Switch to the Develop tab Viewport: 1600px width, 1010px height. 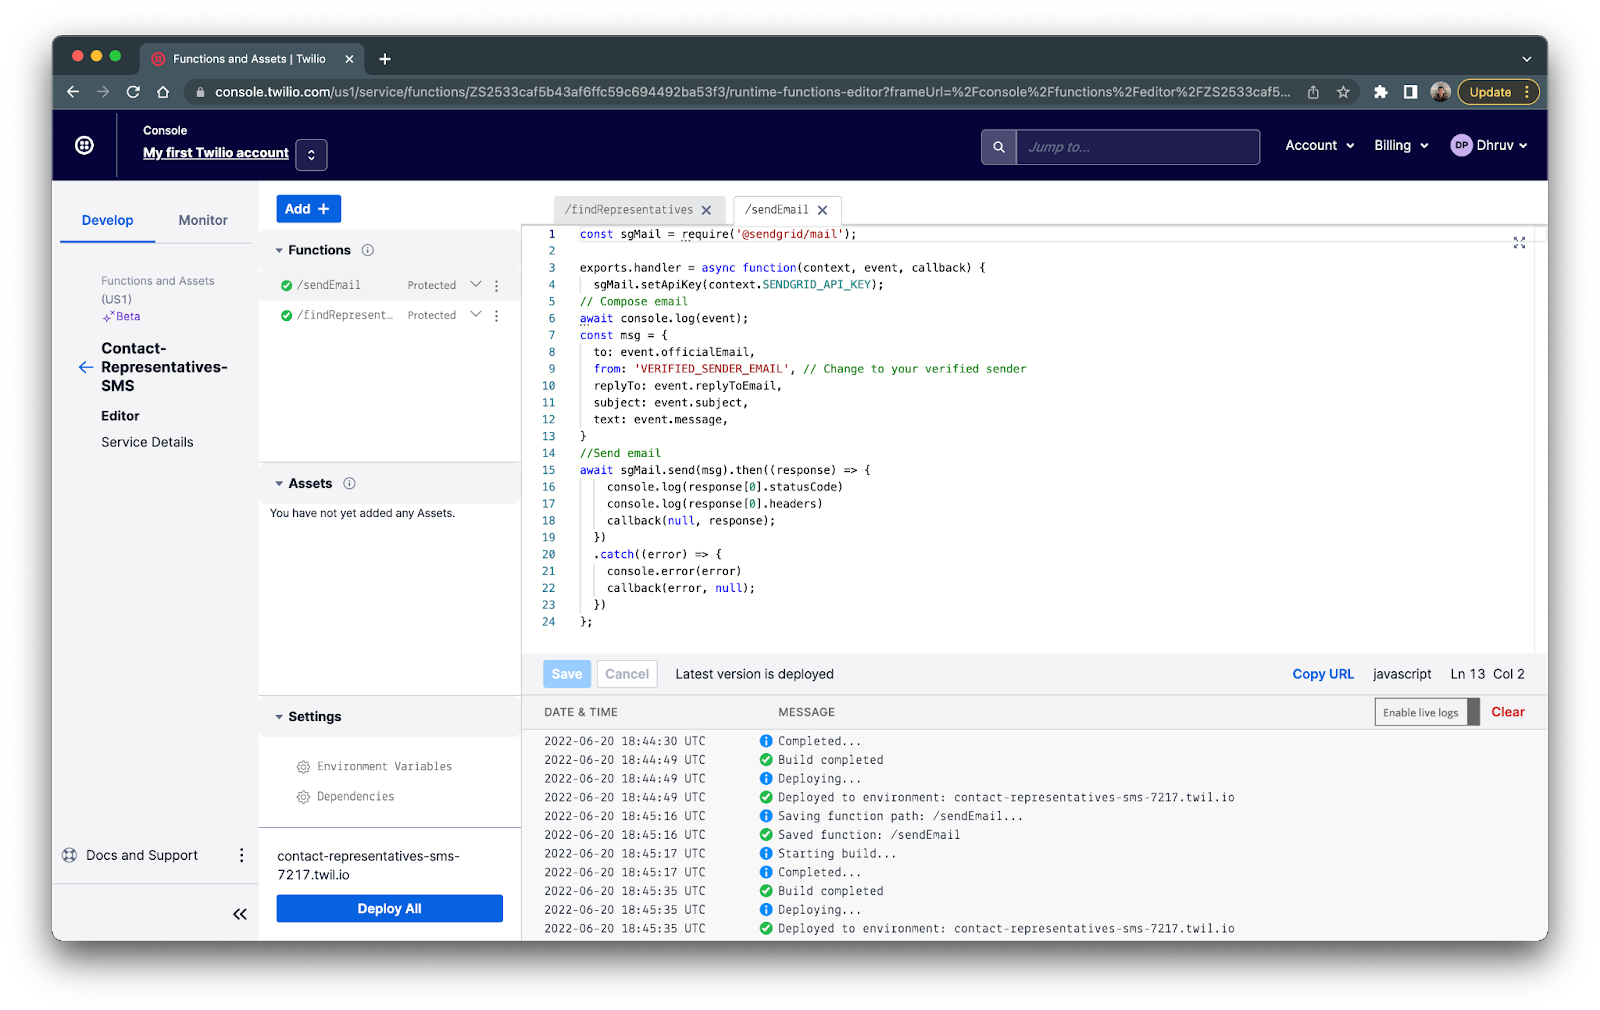coord(107,220)
